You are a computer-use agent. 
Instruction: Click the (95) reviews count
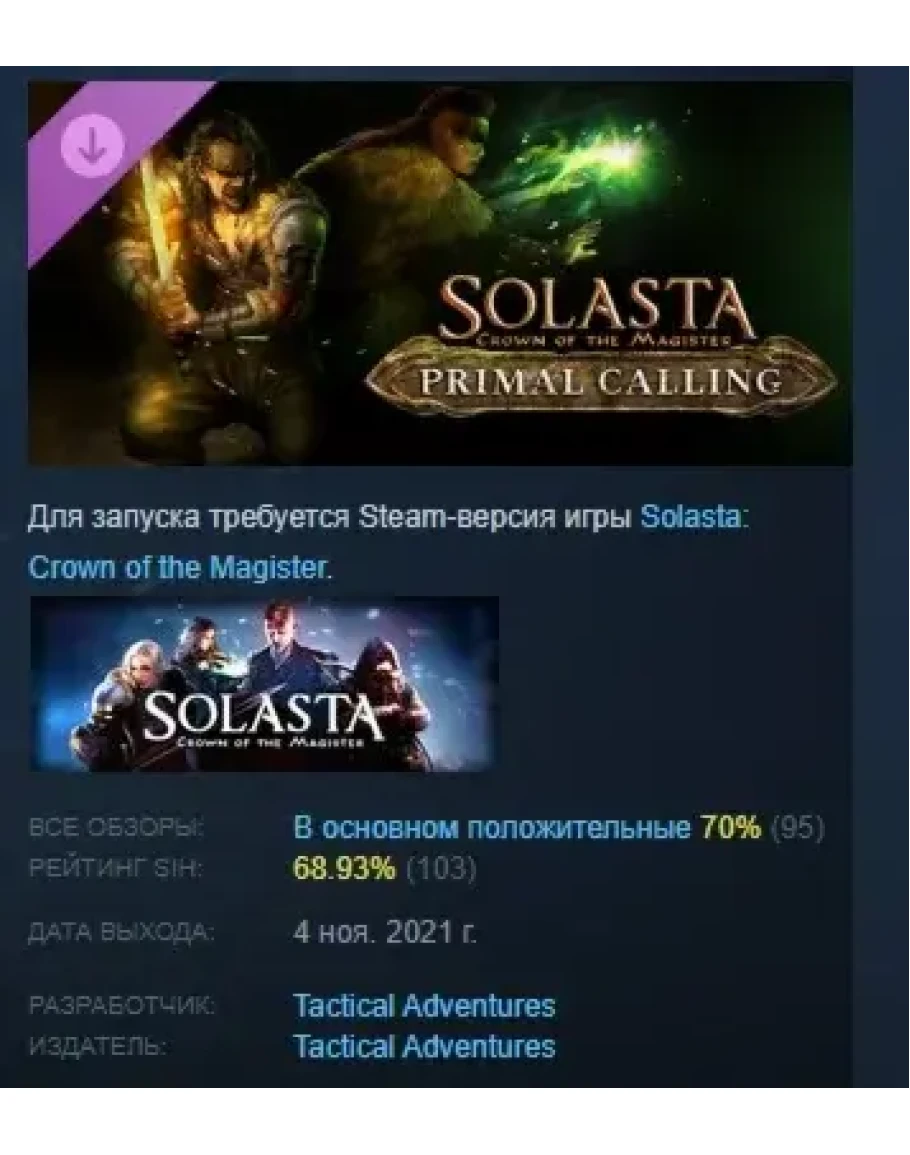pos(797,828)
